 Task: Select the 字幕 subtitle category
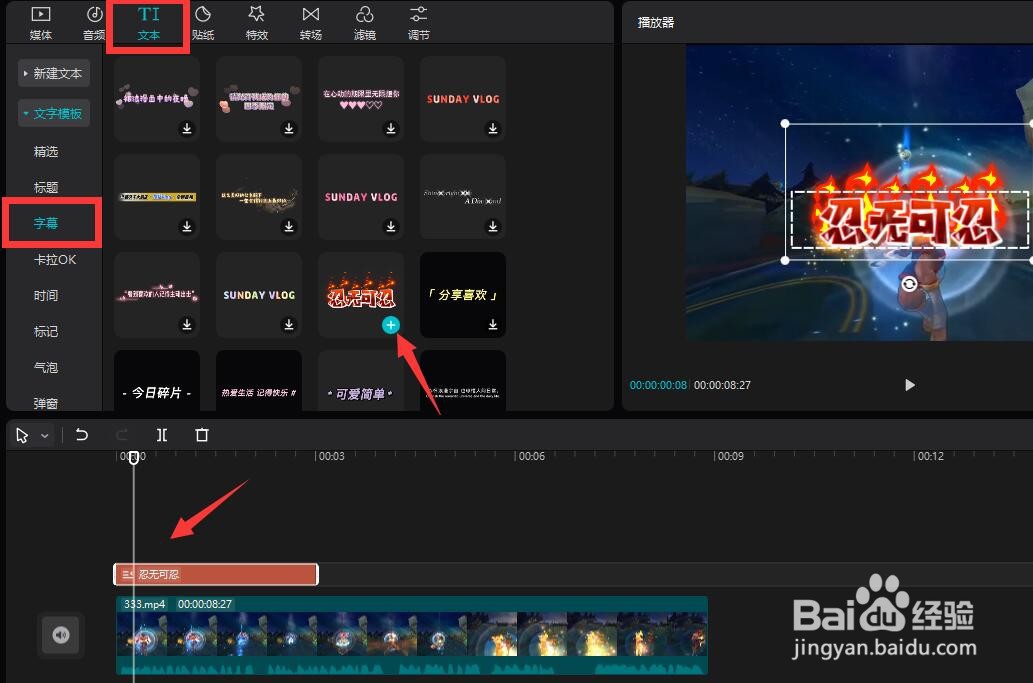click(x=46, y=223)
